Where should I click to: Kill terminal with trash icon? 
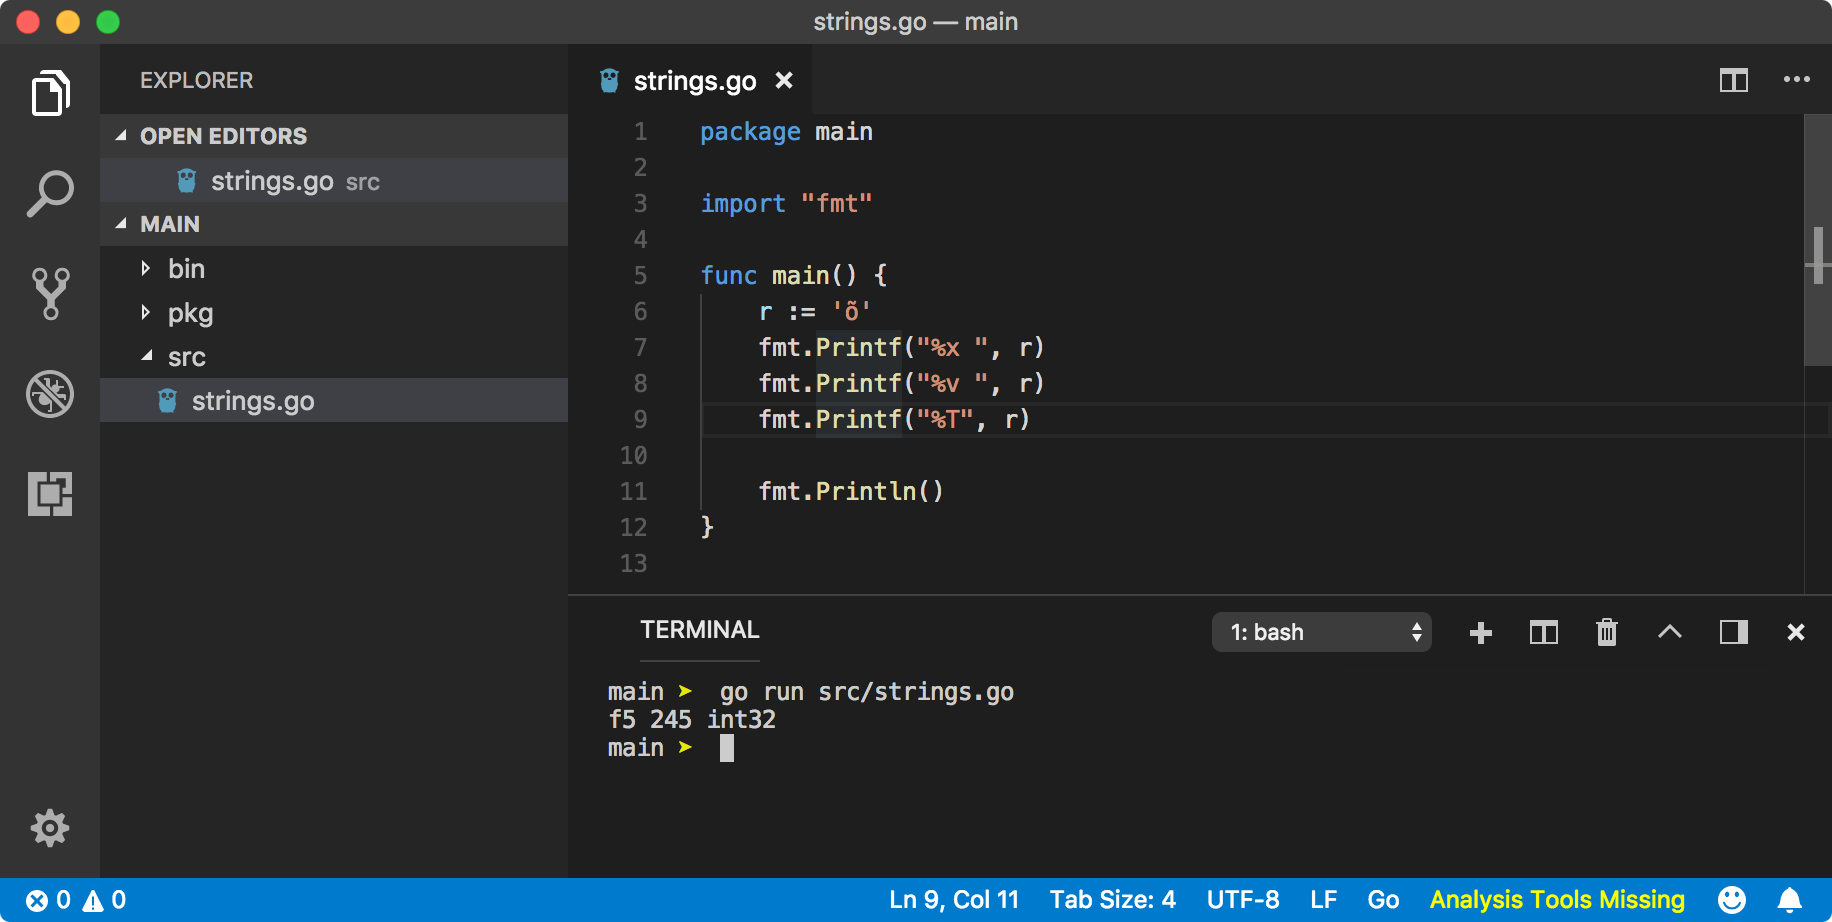[x=1607, y=632]
